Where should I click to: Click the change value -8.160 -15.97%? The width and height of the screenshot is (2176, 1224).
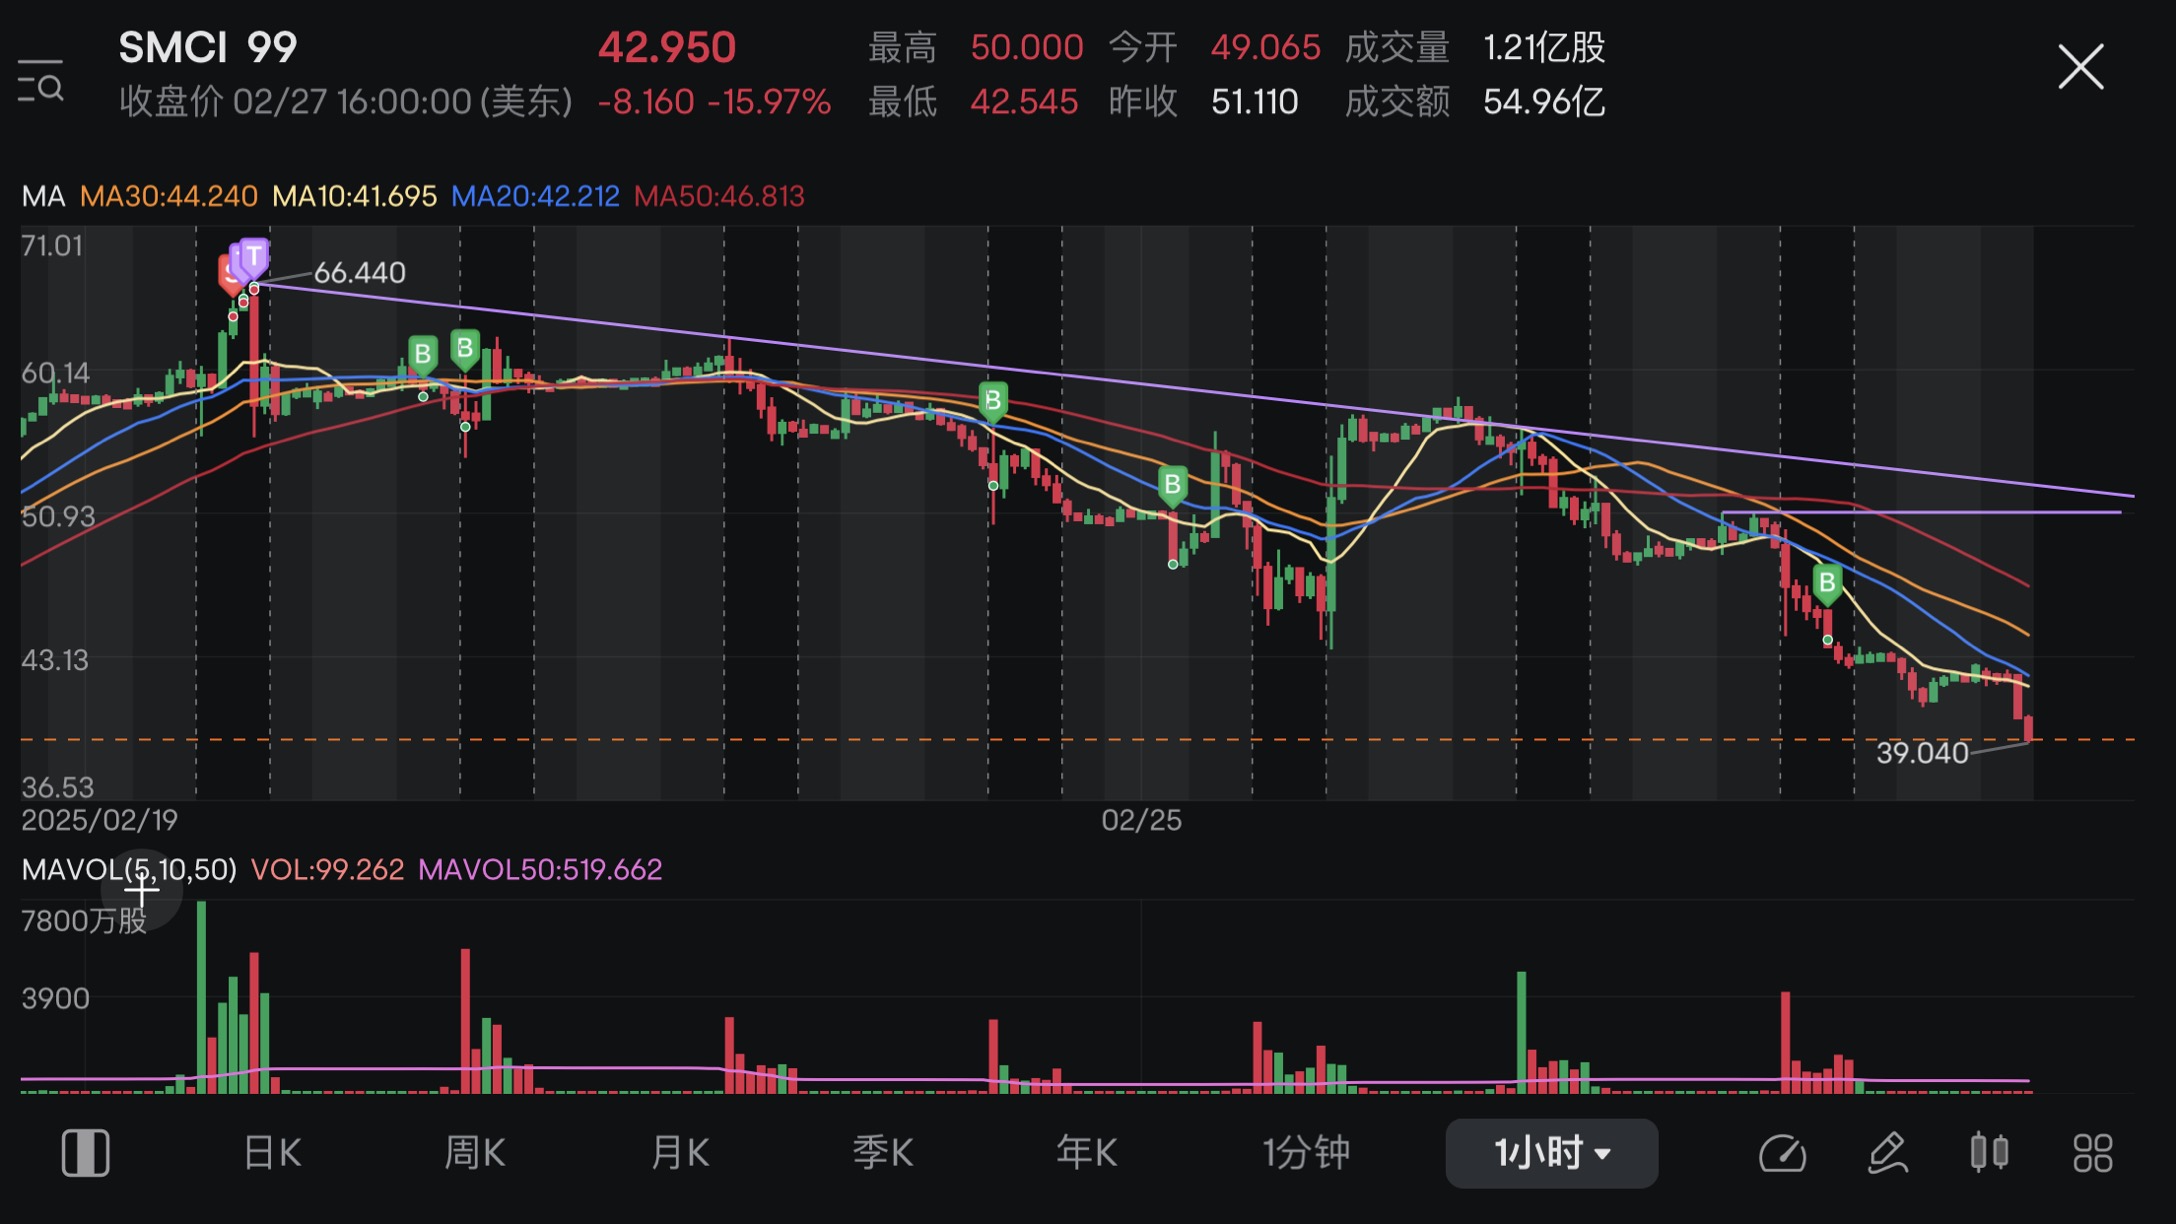(x=714, y=102)
